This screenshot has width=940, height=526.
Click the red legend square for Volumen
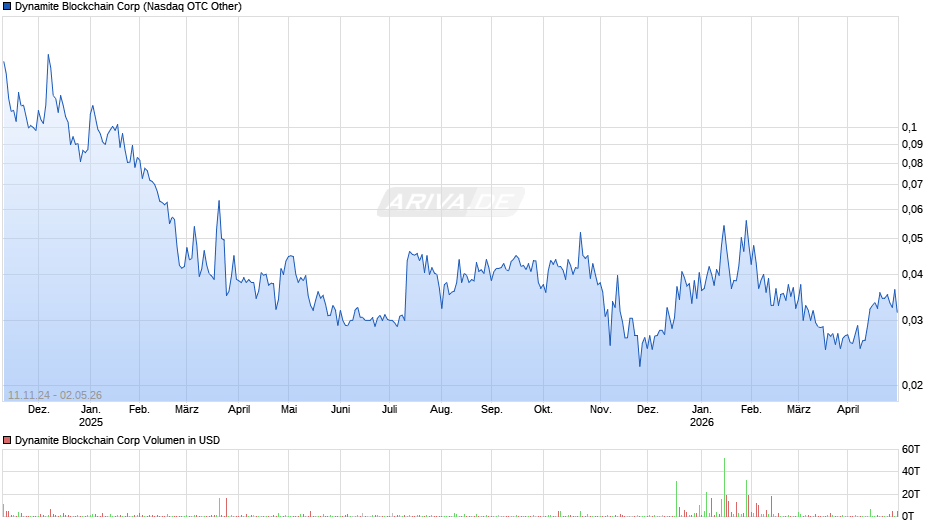(x=7, y=440)
